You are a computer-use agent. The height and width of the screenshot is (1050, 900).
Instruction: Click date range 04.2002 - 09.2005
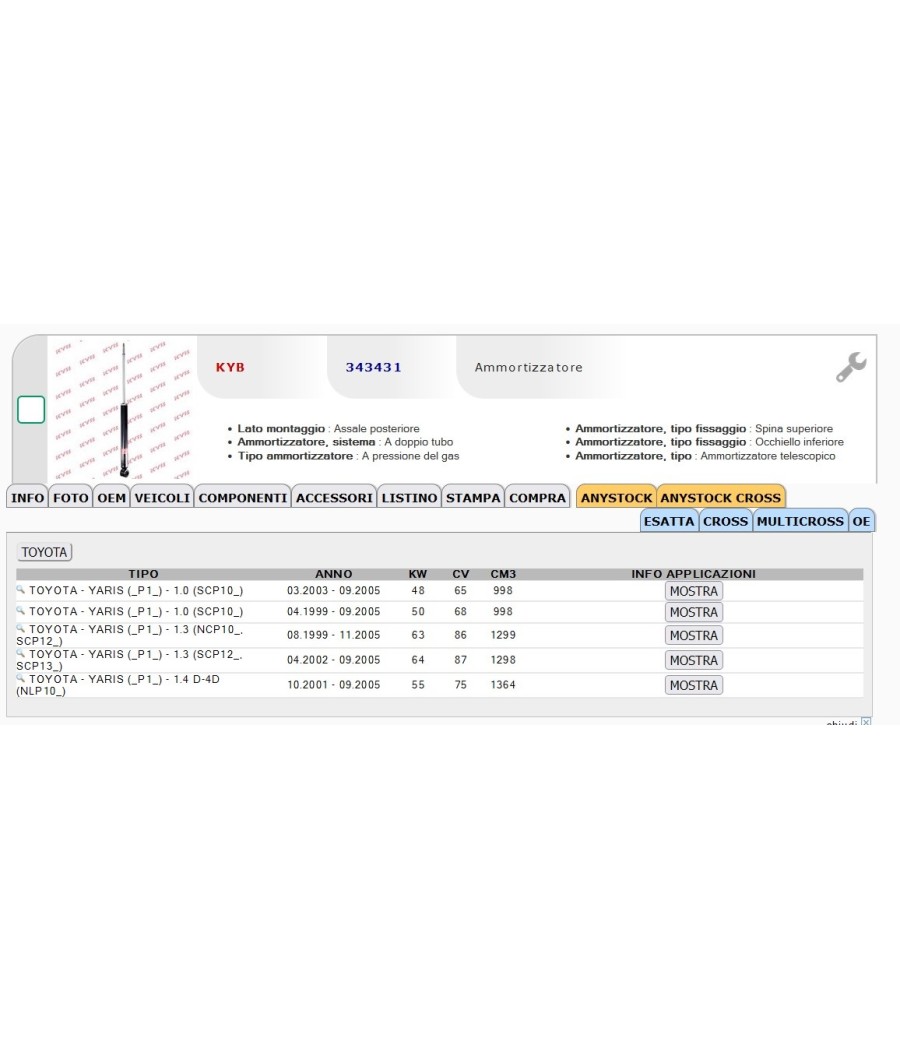(333, 660)
